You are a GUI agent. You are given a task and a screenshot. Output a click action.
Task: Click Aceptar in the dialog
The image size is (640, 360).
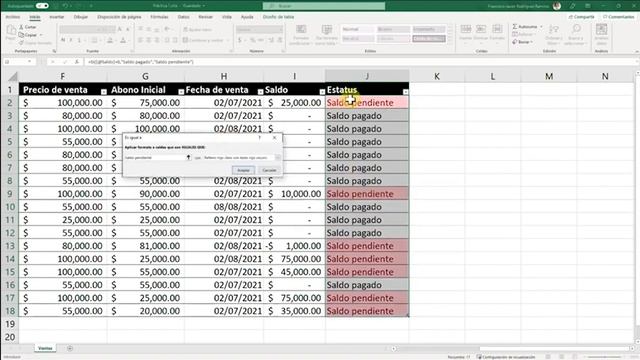tap(243, 170)
